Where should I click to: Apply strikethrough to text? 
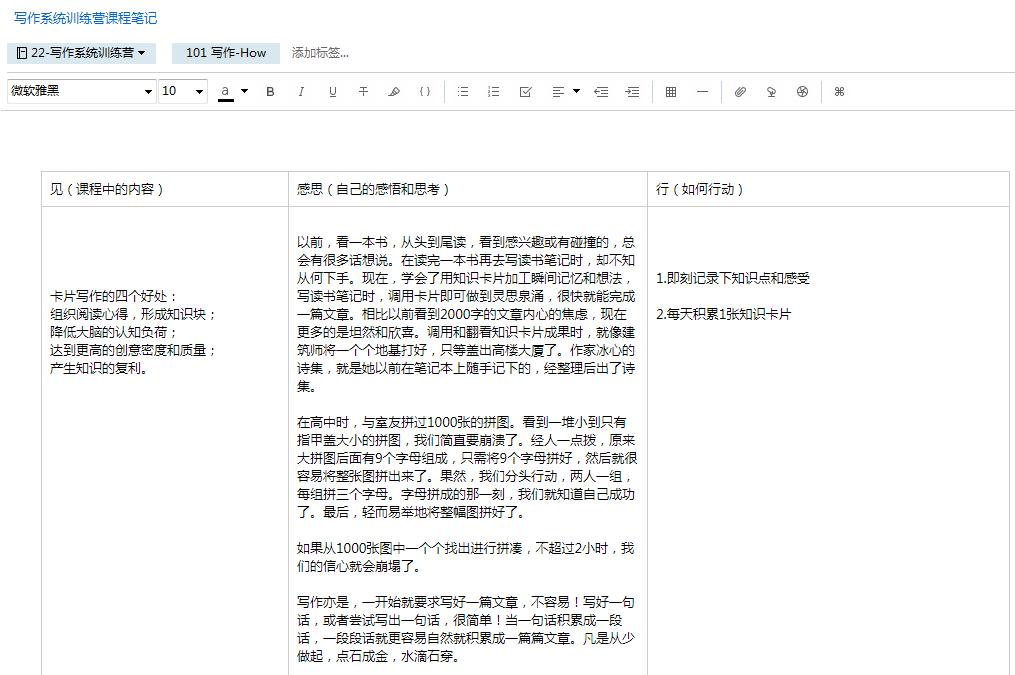point(363,92)
